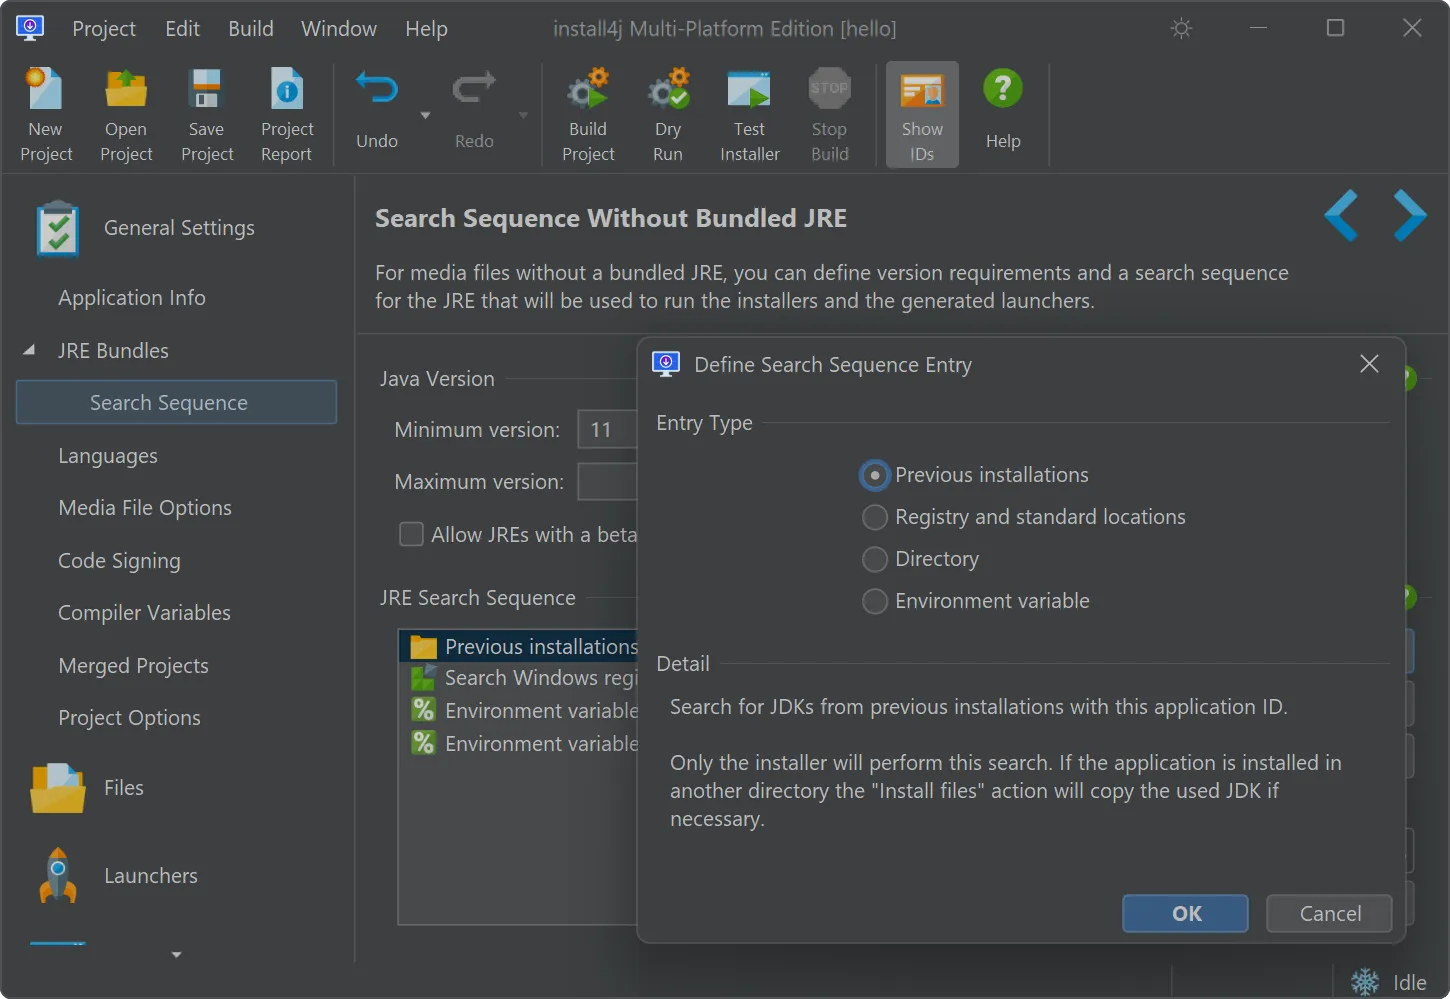The height and width of the screenshot is (999, 1450).
Task: Select Search Sequence in the sidebar
Action: pyautogui.click(x=176, y=402)
